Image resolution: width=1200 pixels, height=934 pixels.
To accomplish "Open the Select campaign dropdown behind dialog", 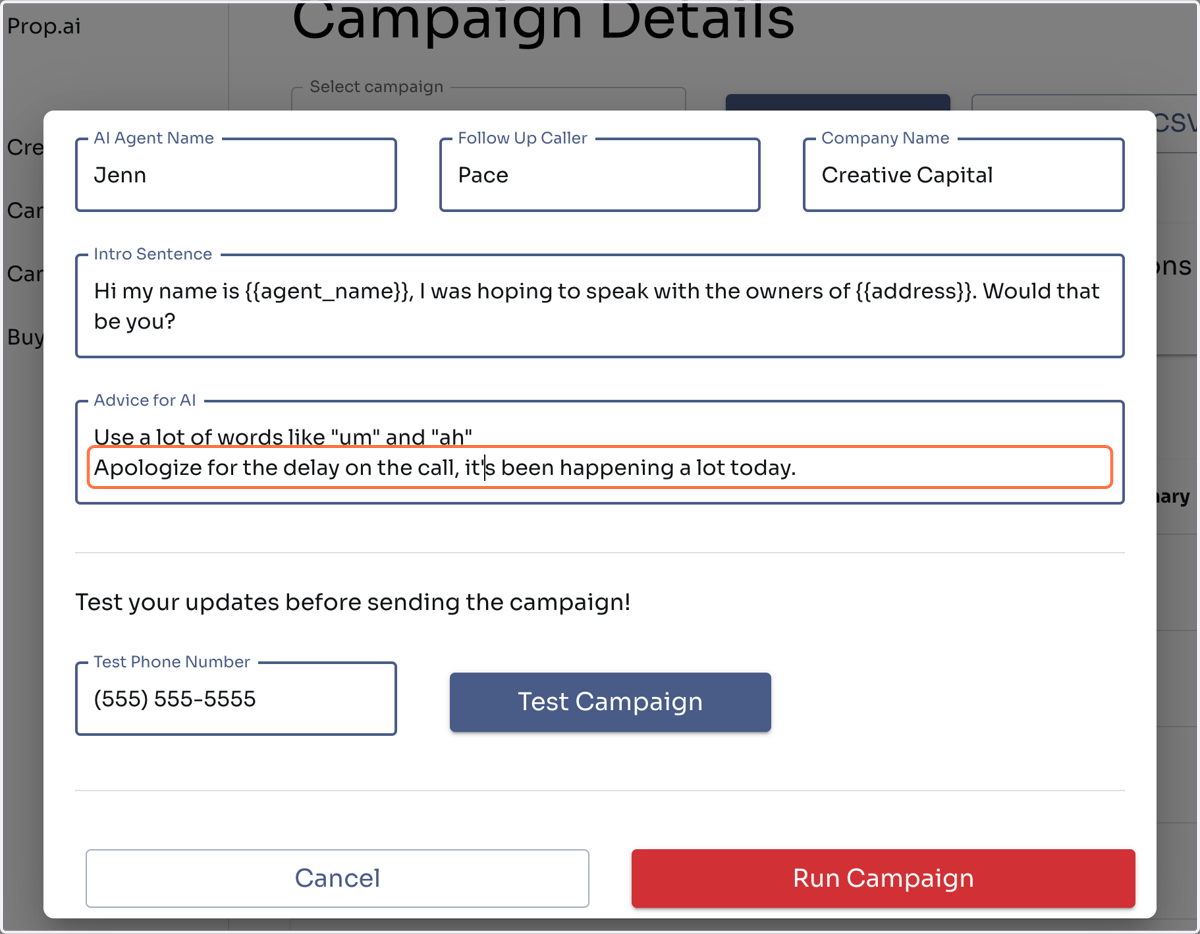I will (x=488, y=98).
